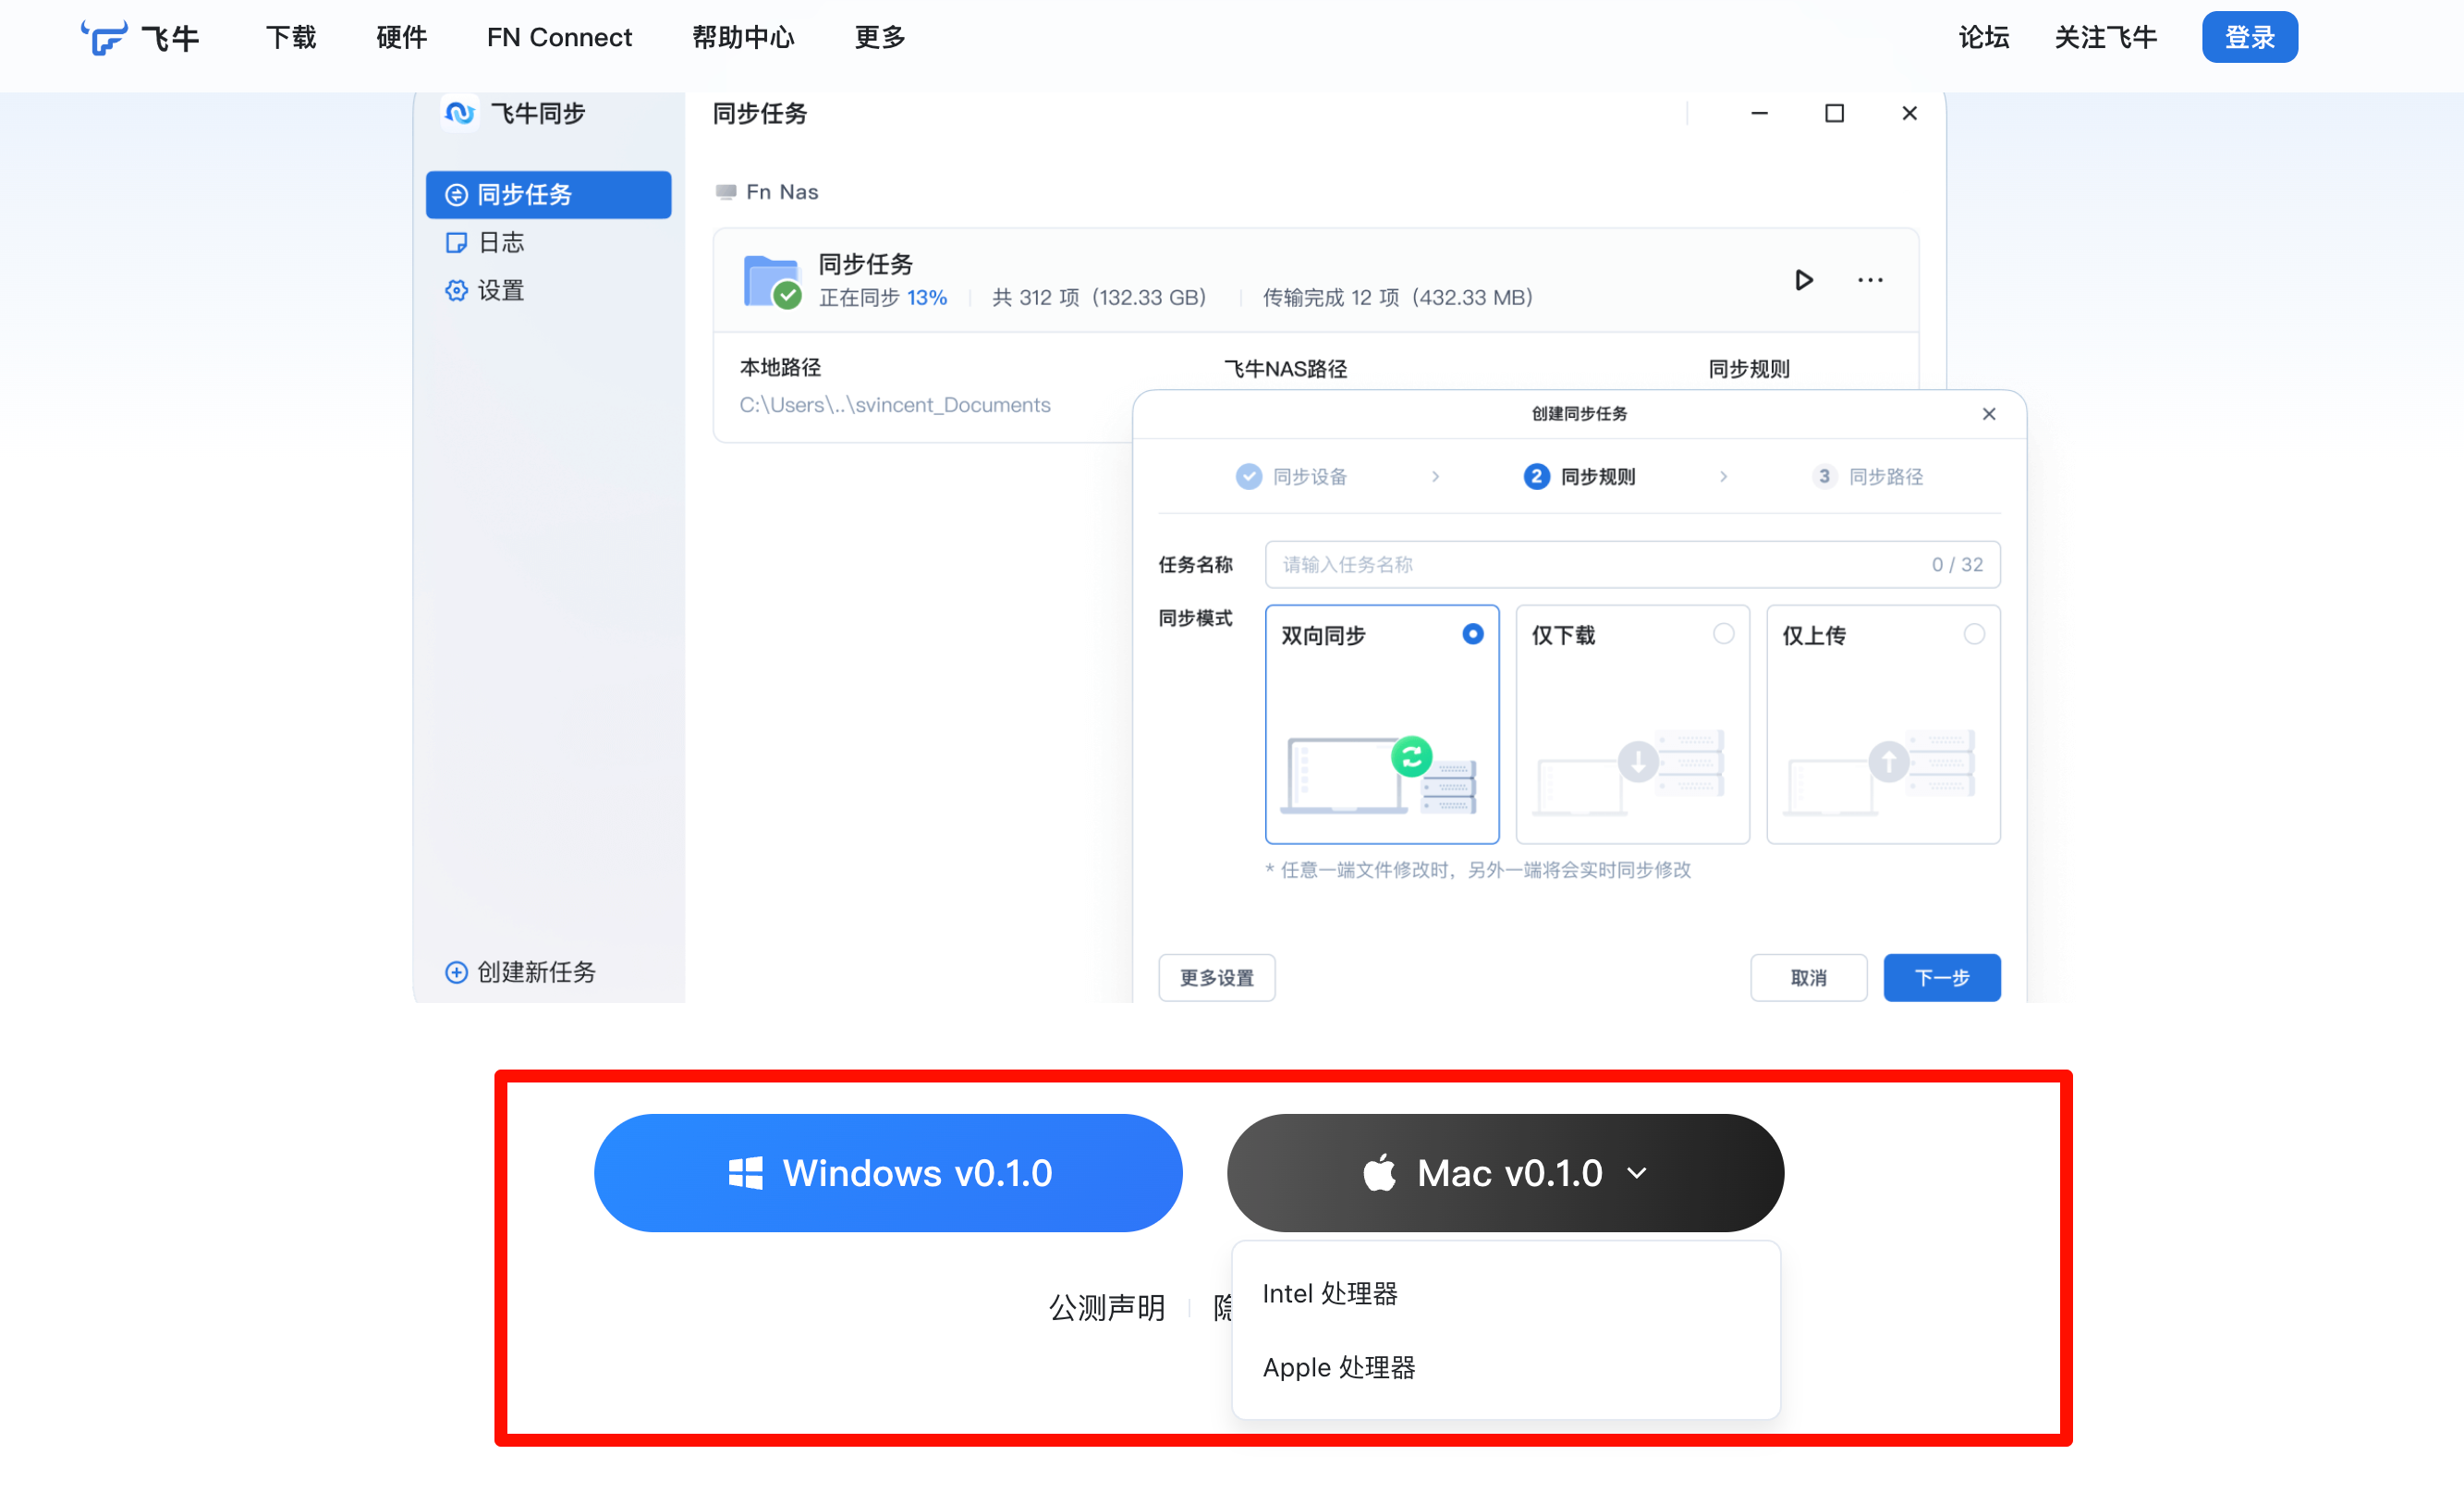Open the 下载 menu item
2464x1492 pixels.
[x=291, y=38]
